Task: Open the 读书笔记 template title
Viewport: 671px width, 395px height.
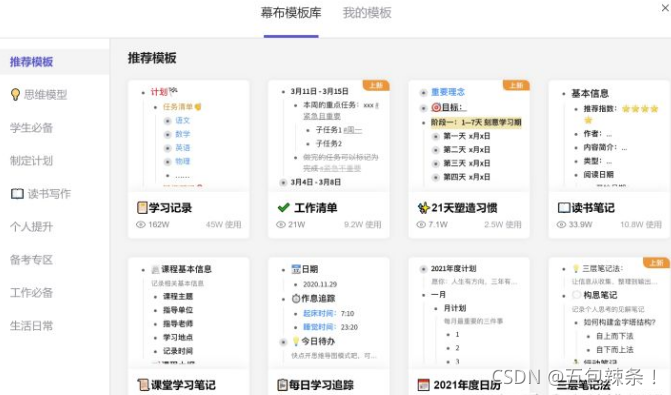Action: pos(593,208)
